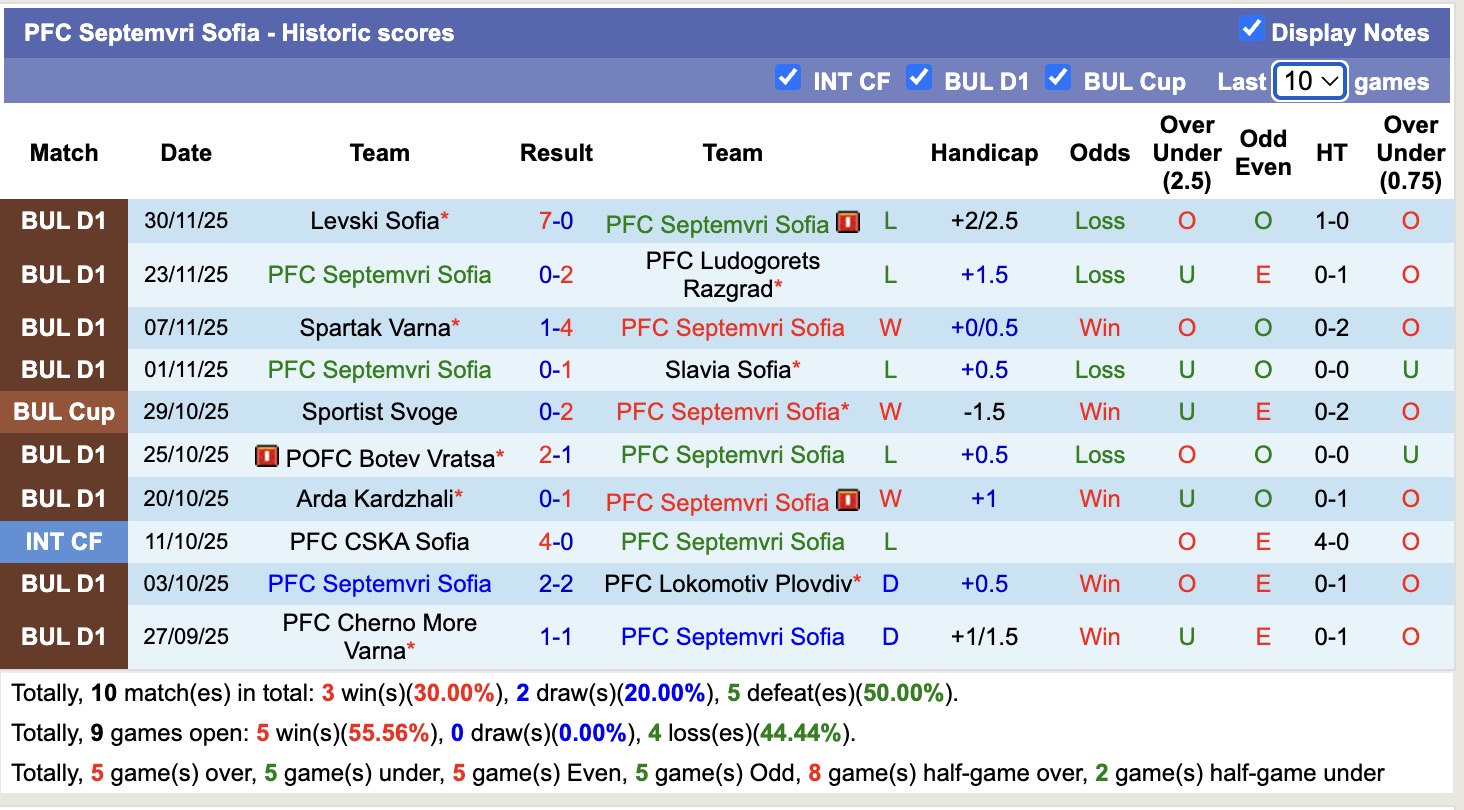Open the Last games count dropdown

click(x=1310, y=81)
